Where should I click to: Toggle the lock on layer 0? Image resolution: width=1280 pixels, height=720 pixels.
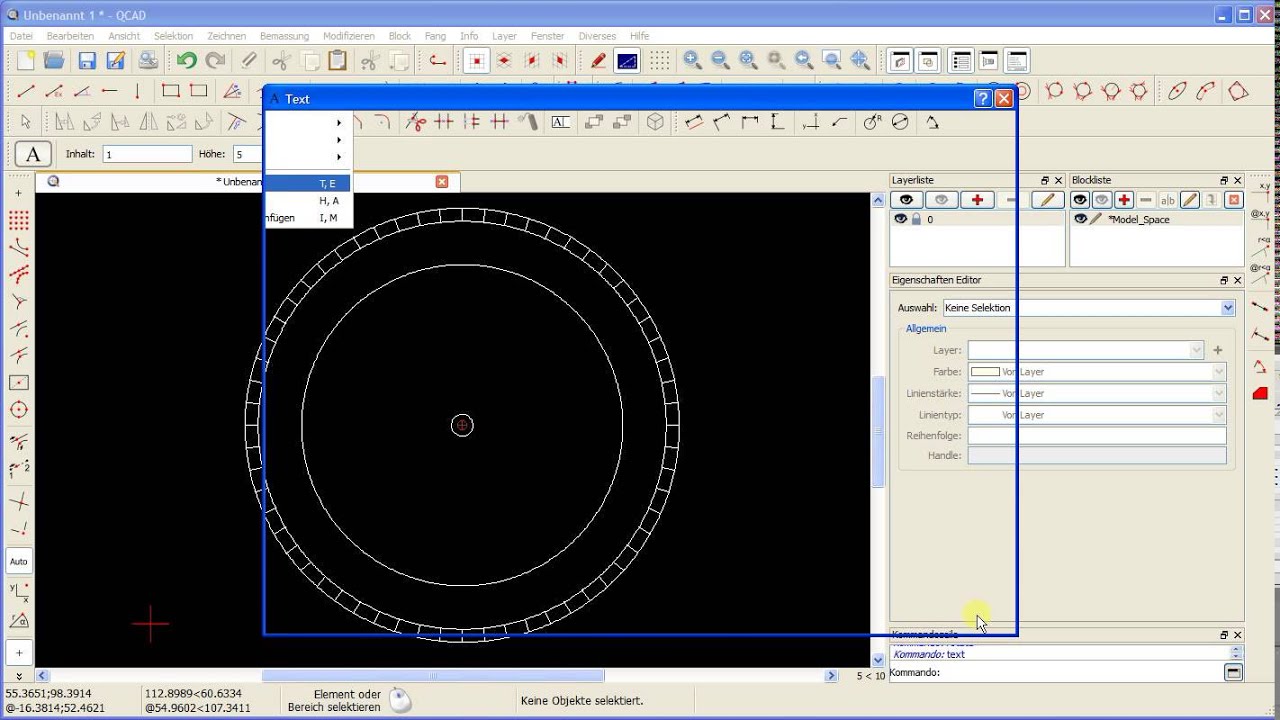coord(915,219)
